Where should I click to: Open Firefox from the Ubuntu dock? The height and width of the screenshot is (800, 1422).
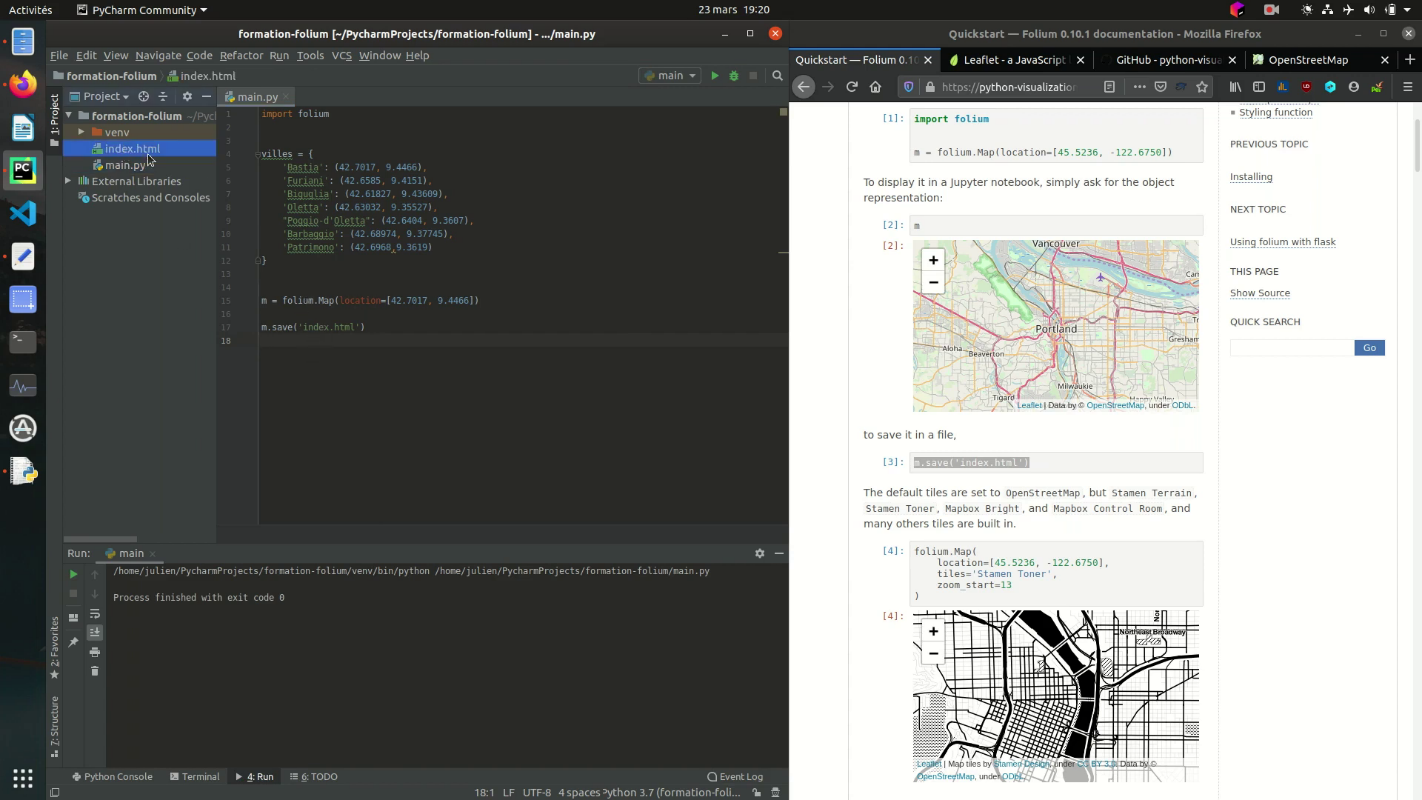coord(23,84)
